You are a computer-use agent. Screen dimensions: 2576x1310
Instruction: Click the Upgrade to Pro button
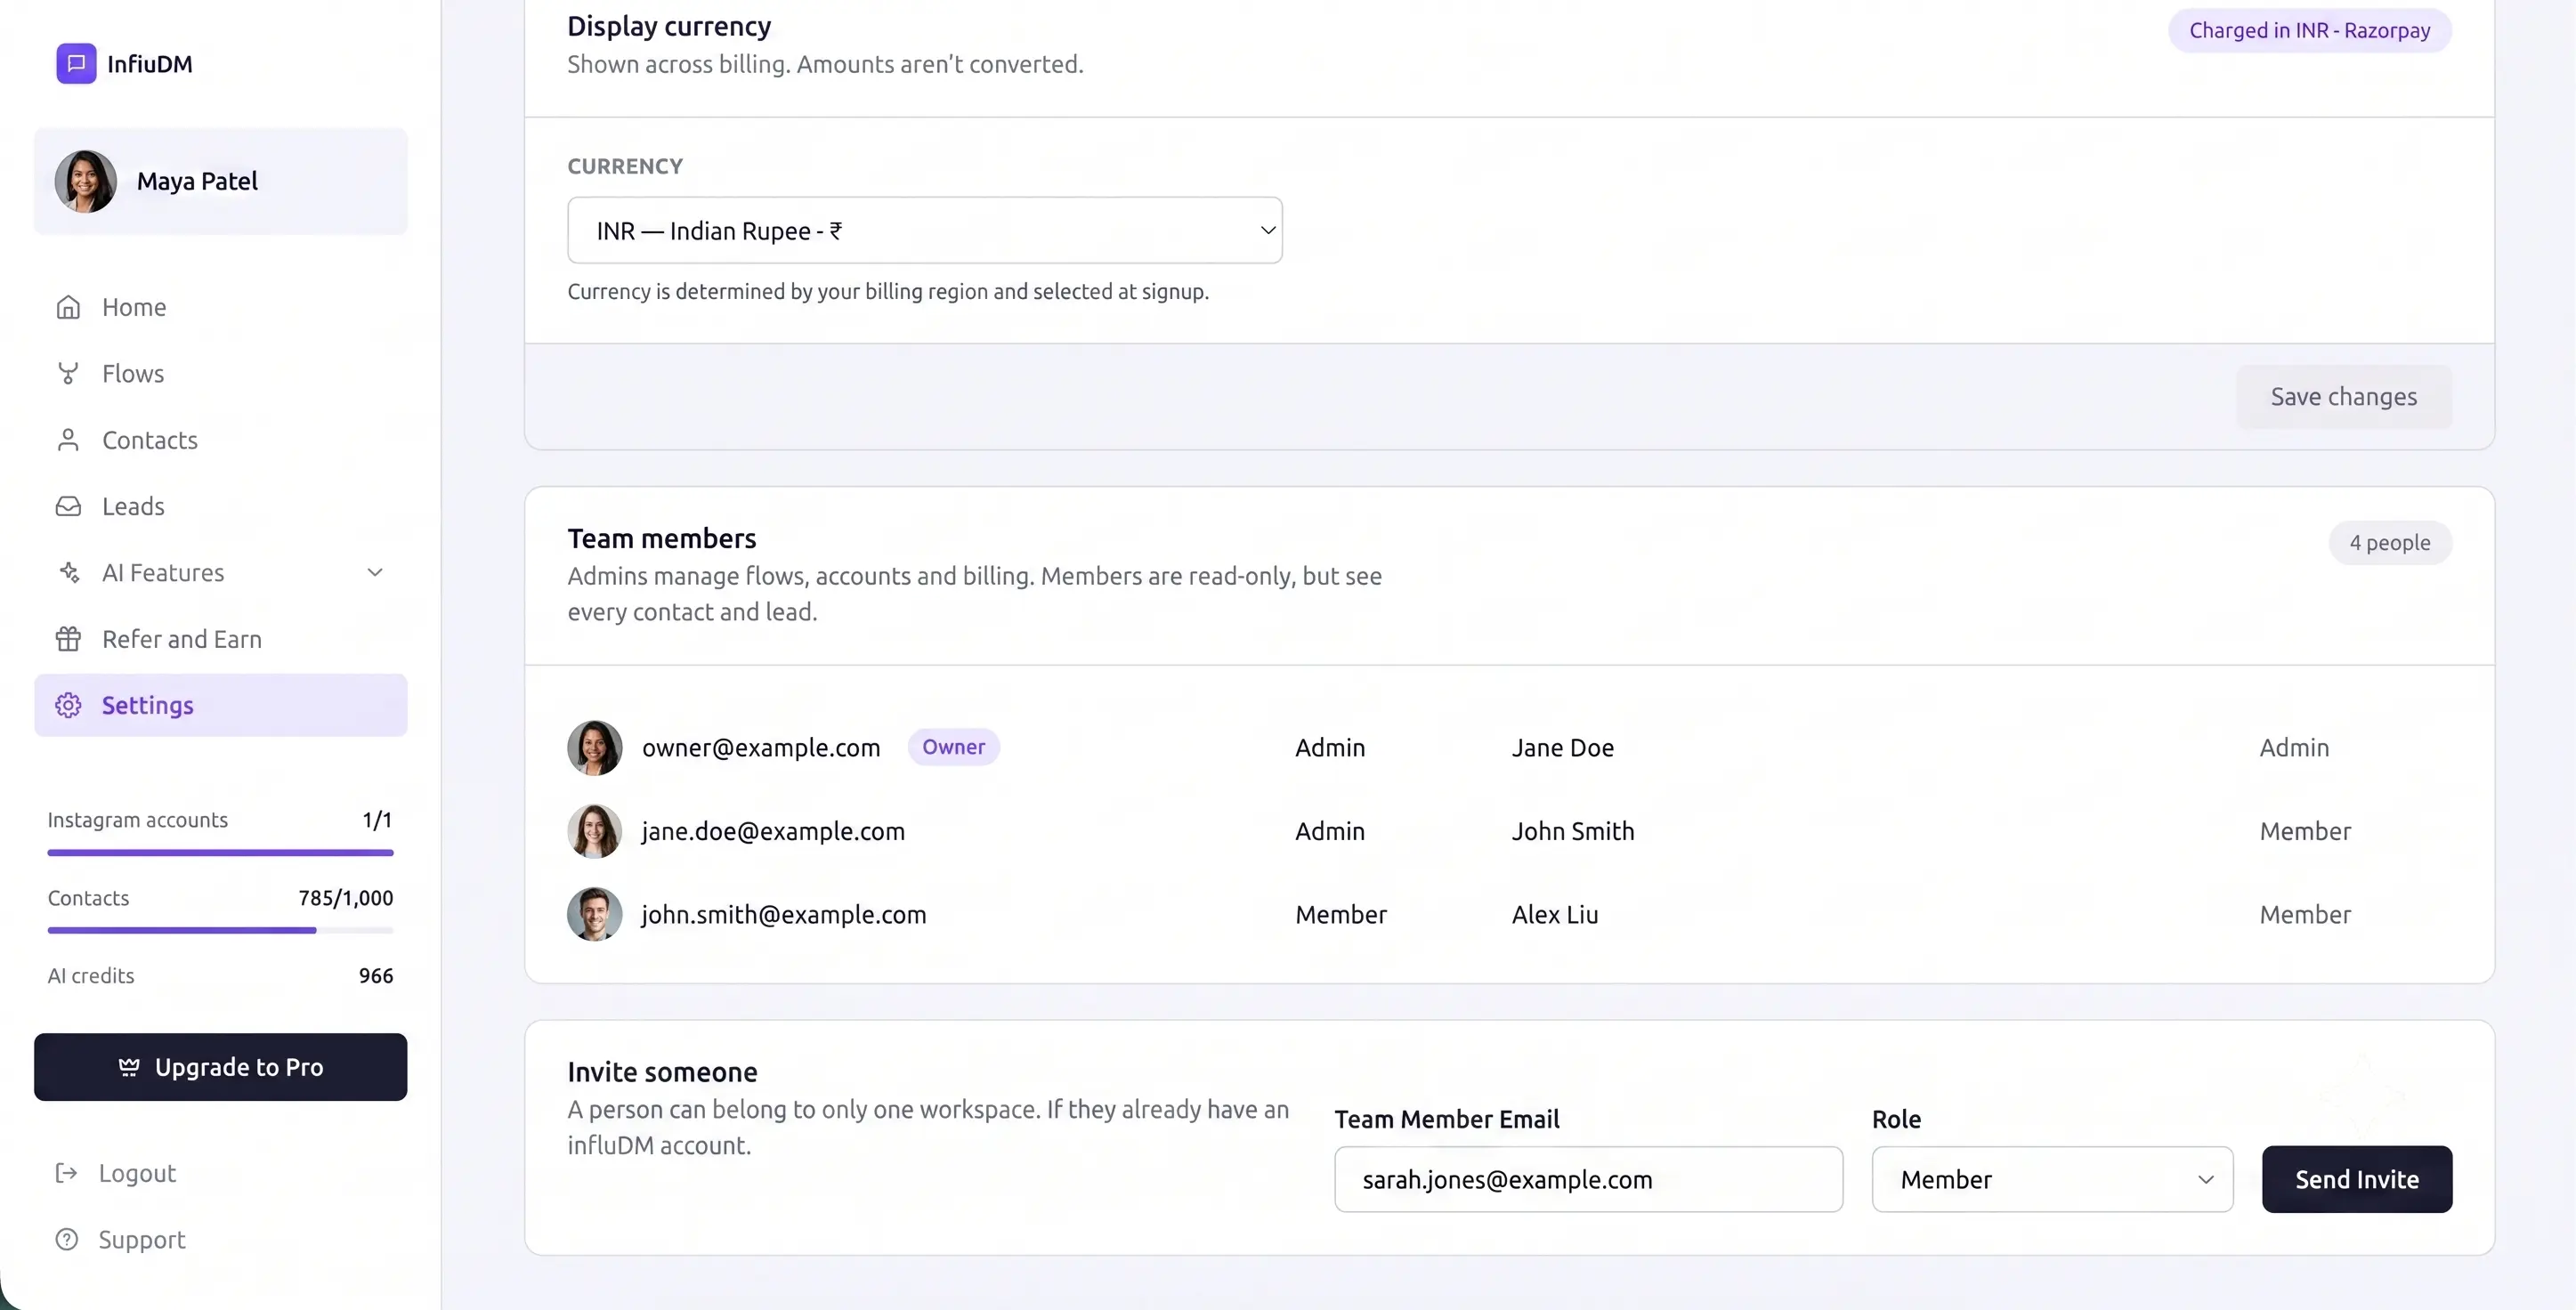click(x=220, y=1067)
